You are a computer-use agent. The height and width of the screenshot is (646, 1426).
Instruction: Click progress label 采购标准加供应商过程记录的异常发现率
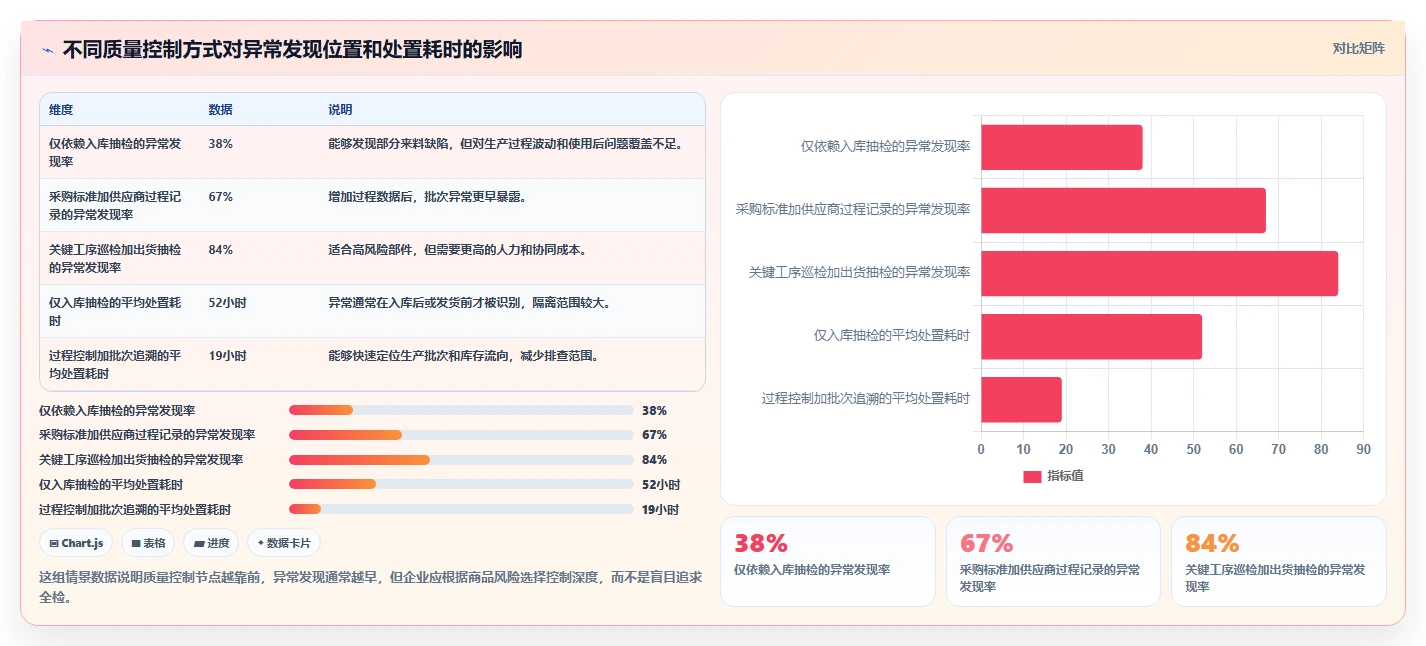[x=147, y=435]
